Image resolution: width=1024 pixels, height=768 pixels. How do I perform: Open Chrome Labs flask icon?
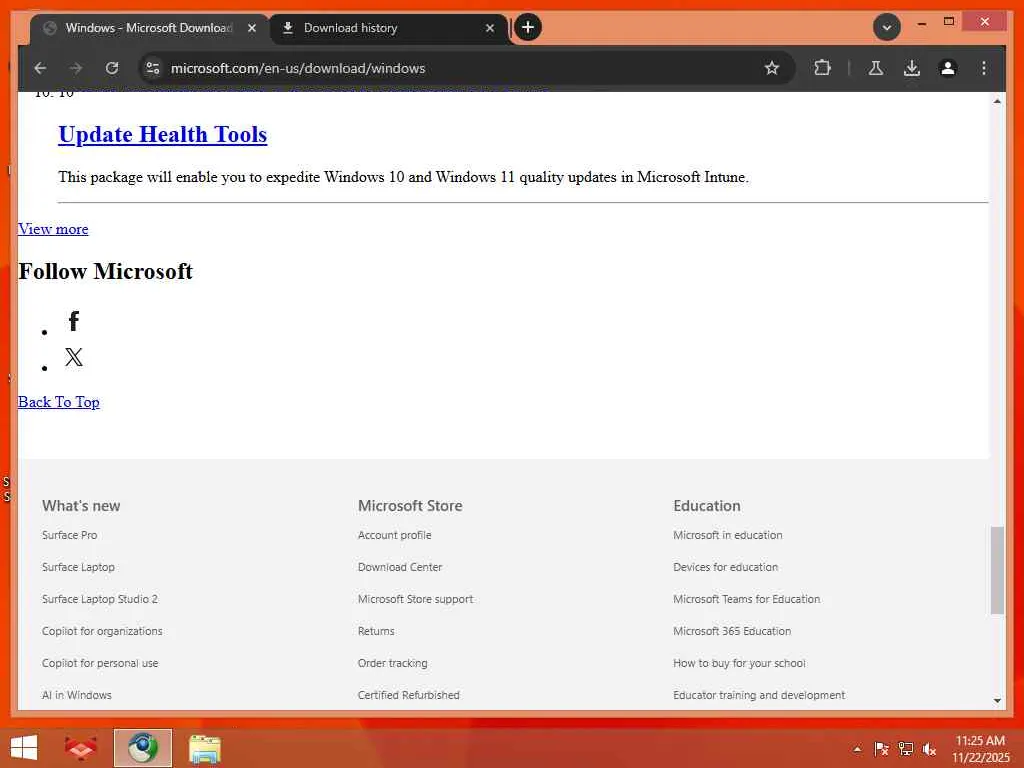tap(876, 68)
